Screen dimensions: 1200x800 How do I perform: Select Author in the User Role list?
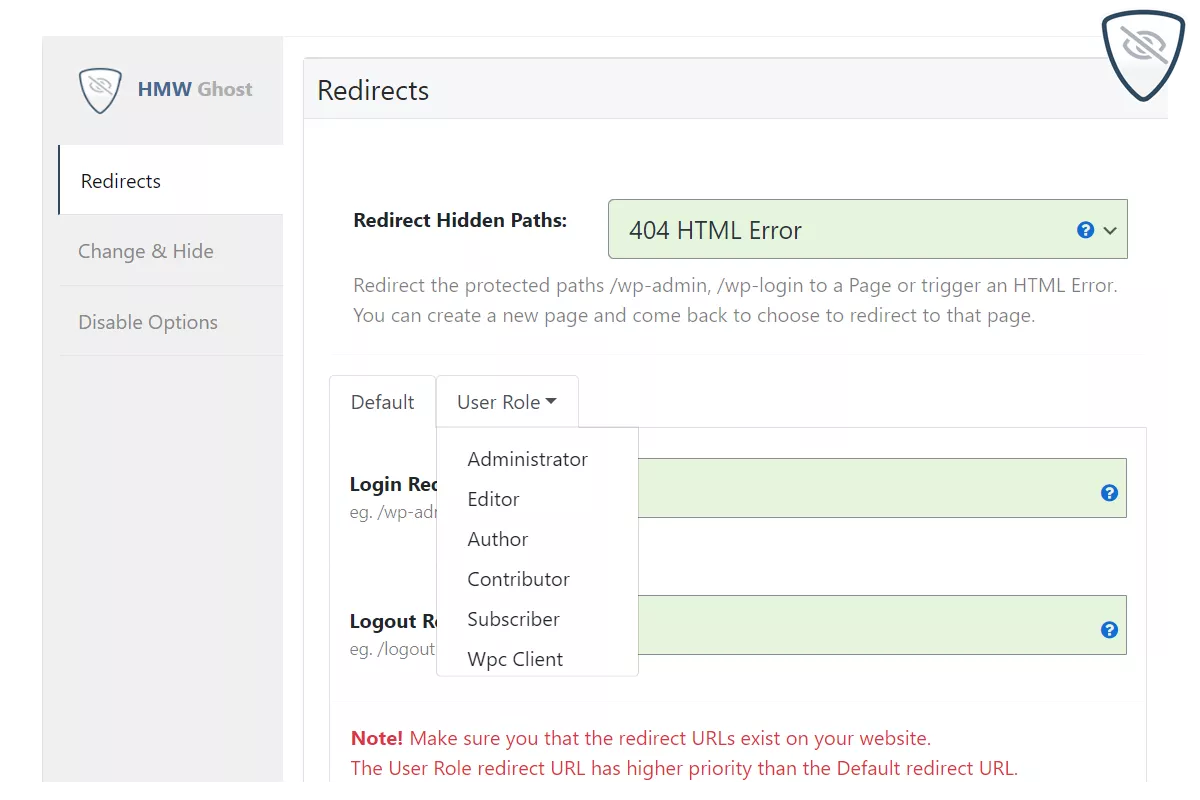[x=497, y=539]
